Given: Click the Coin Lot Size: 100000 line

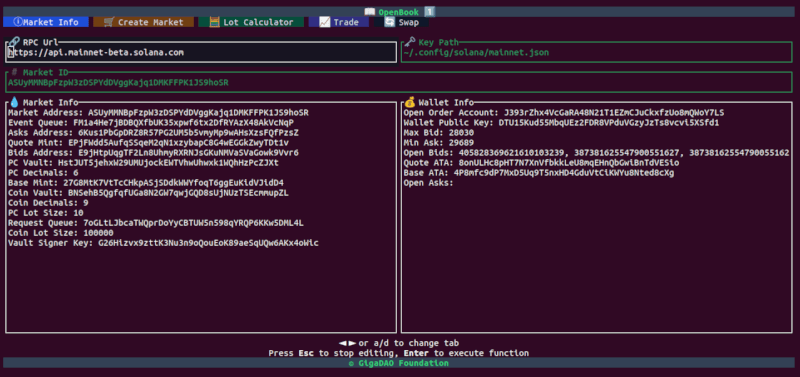Looking at the screenshot, I should click(60, 233).
